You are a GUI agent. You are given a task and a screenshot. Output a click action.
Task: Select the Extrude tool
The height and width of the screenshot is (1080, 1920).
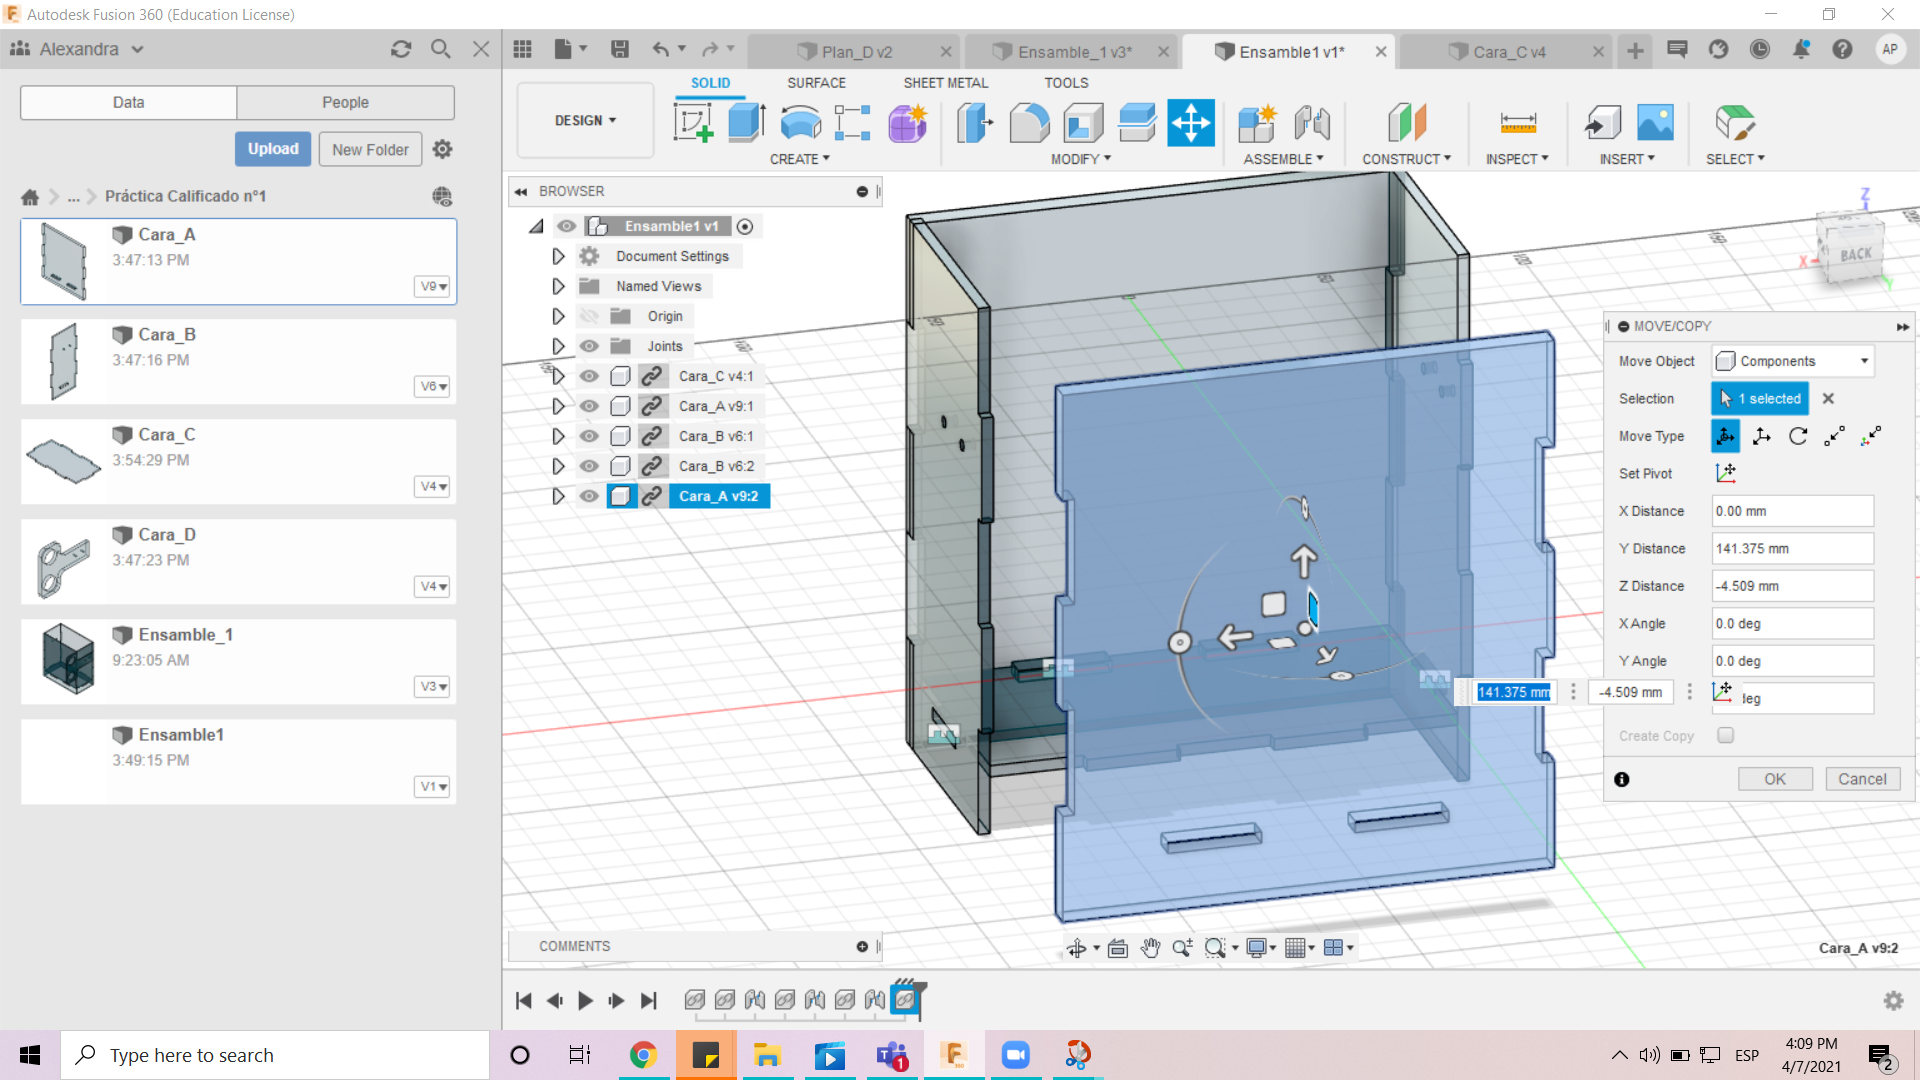pos(746,123)
